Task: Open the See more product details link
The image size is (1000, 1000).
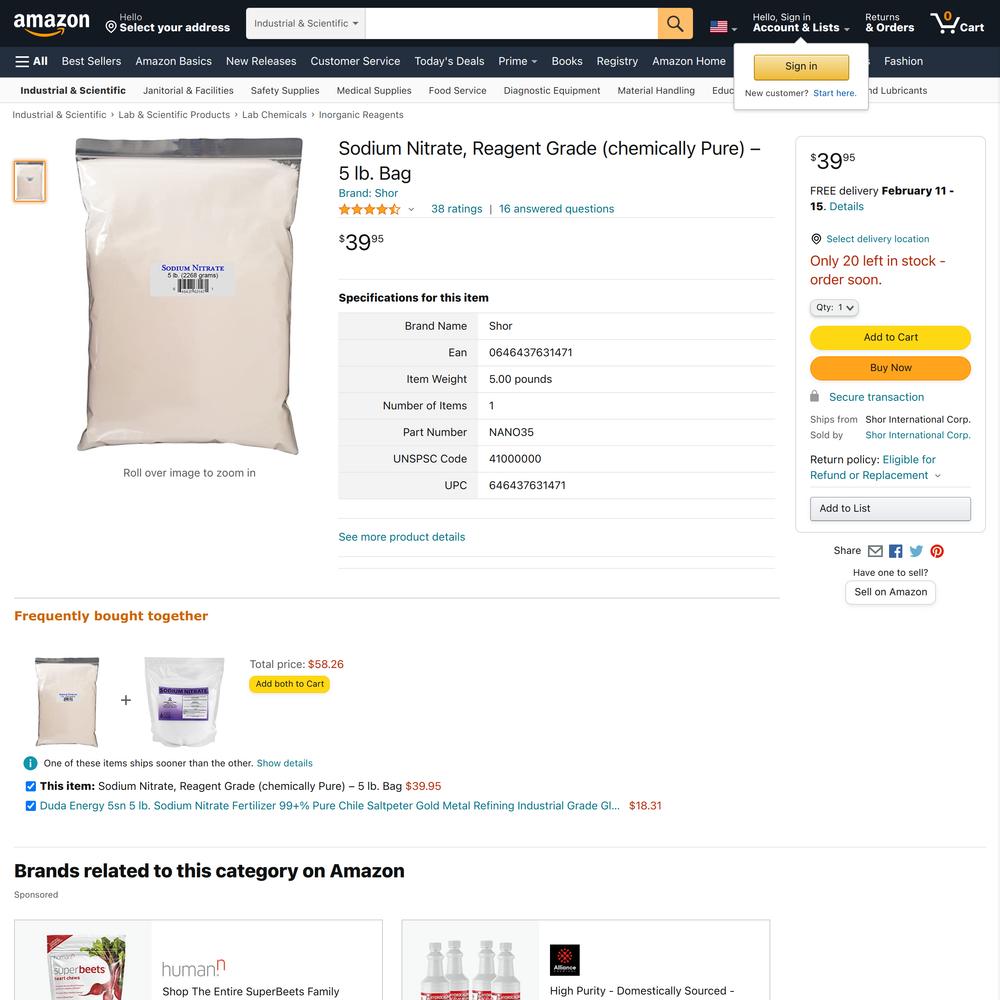Action: coord(402,537)
